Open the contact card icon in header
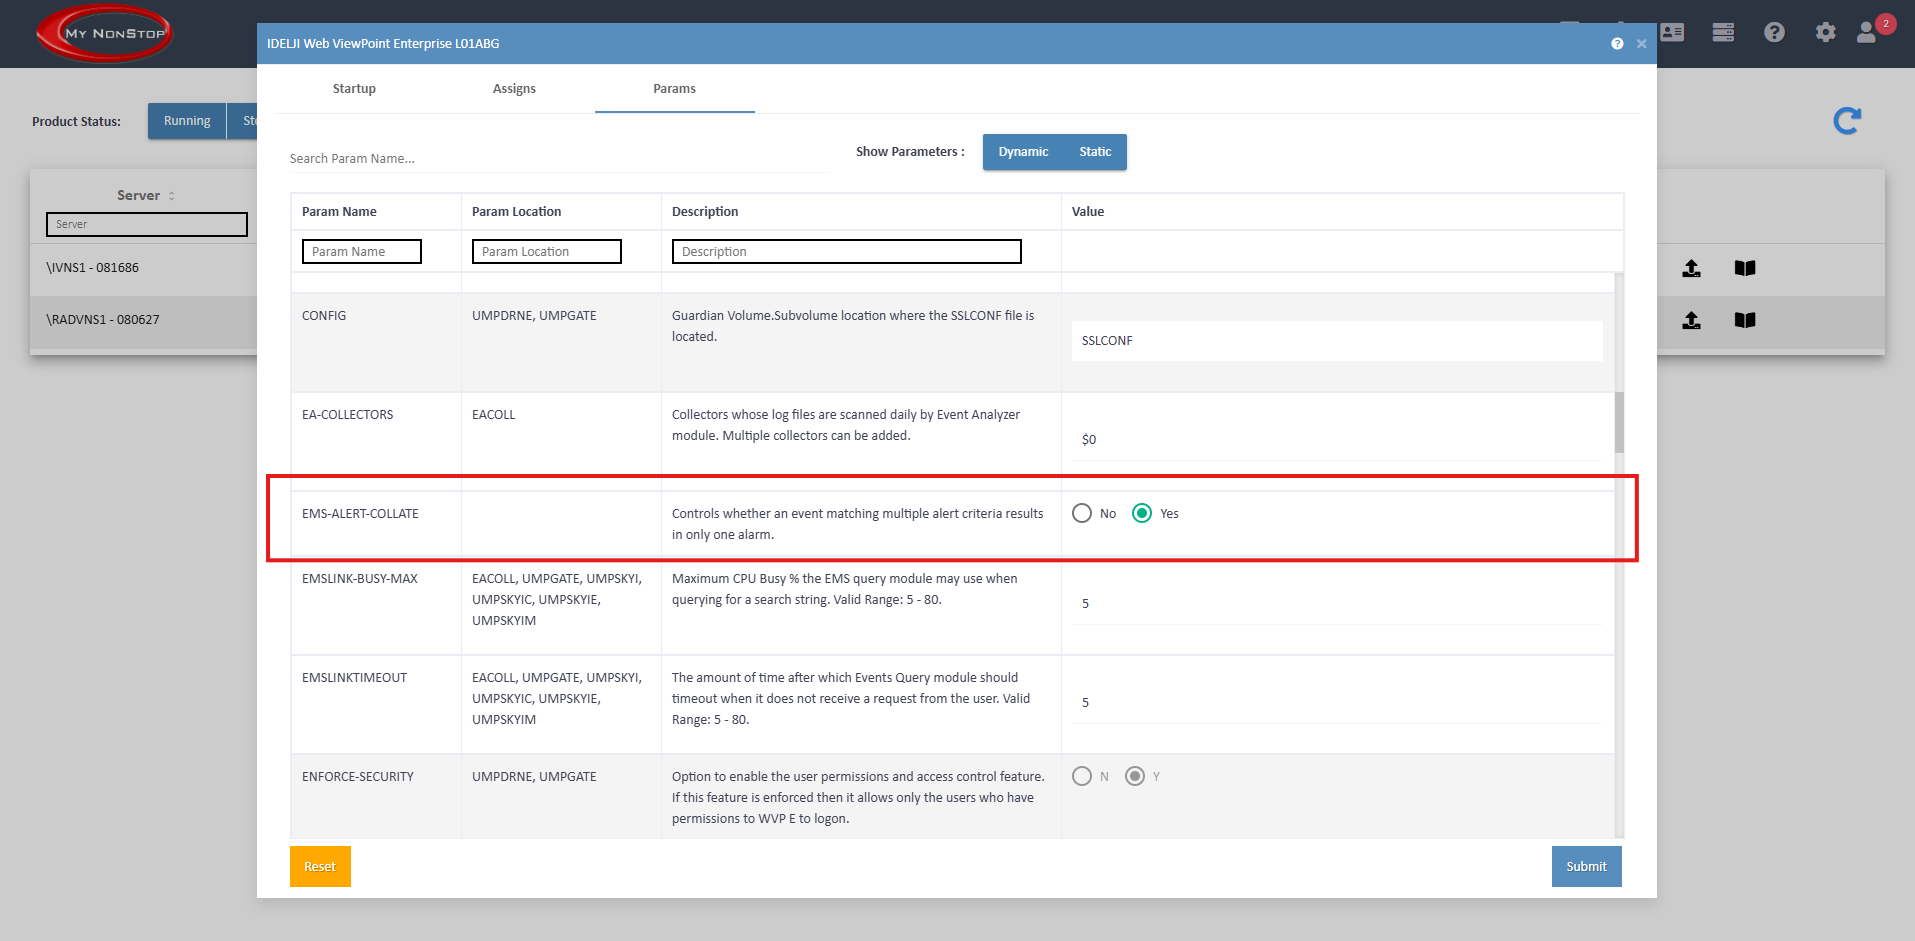Image resolution: width=1915 pixels, height=941 pixels. [1672, 33]
